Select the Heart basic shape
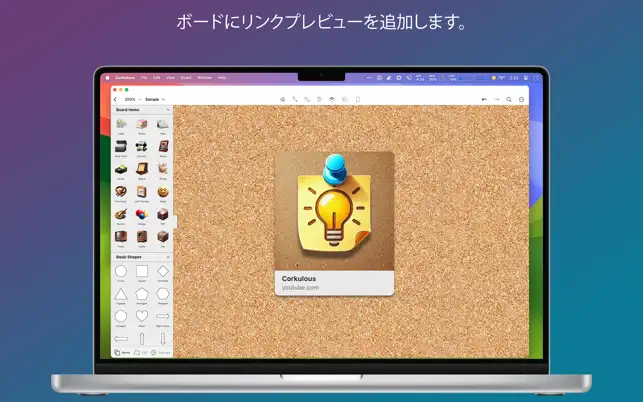The image size is (643, 402). [x=142, y=316]
